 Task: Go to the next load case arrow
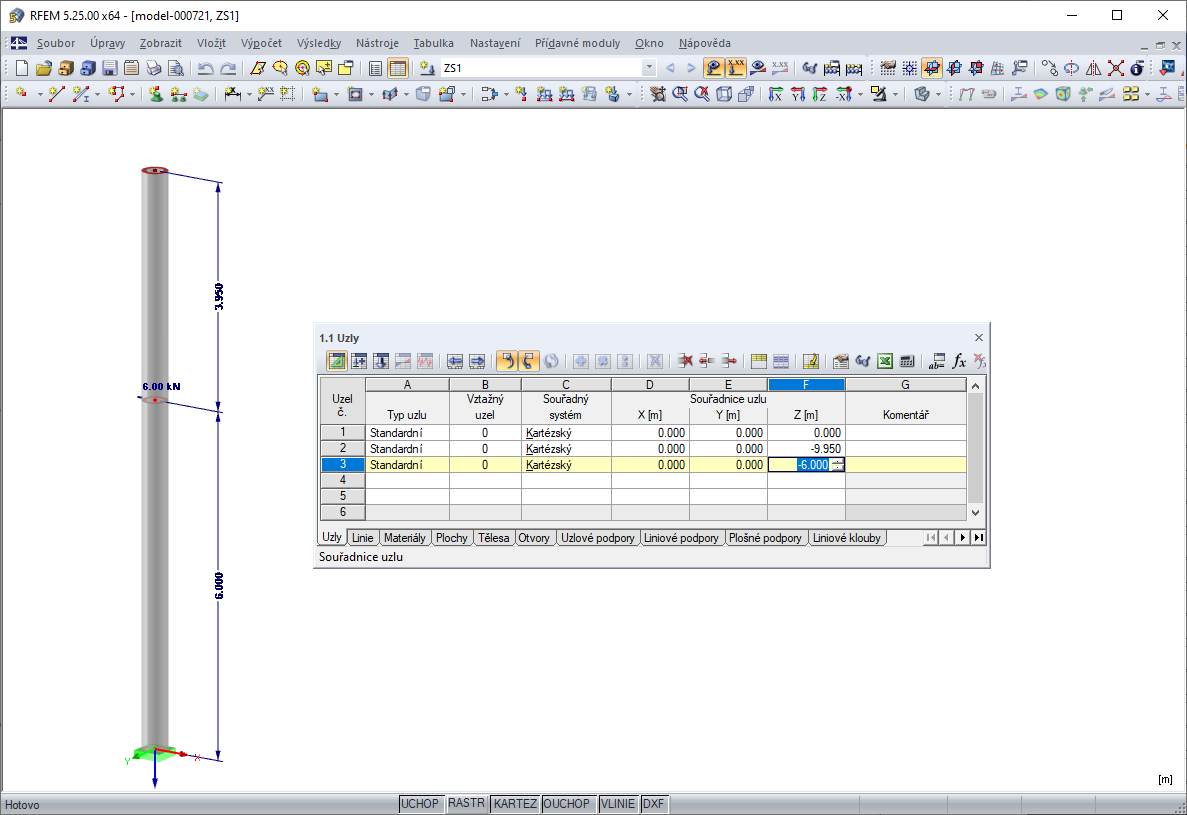pyautogui.click(x=690, y=68)
